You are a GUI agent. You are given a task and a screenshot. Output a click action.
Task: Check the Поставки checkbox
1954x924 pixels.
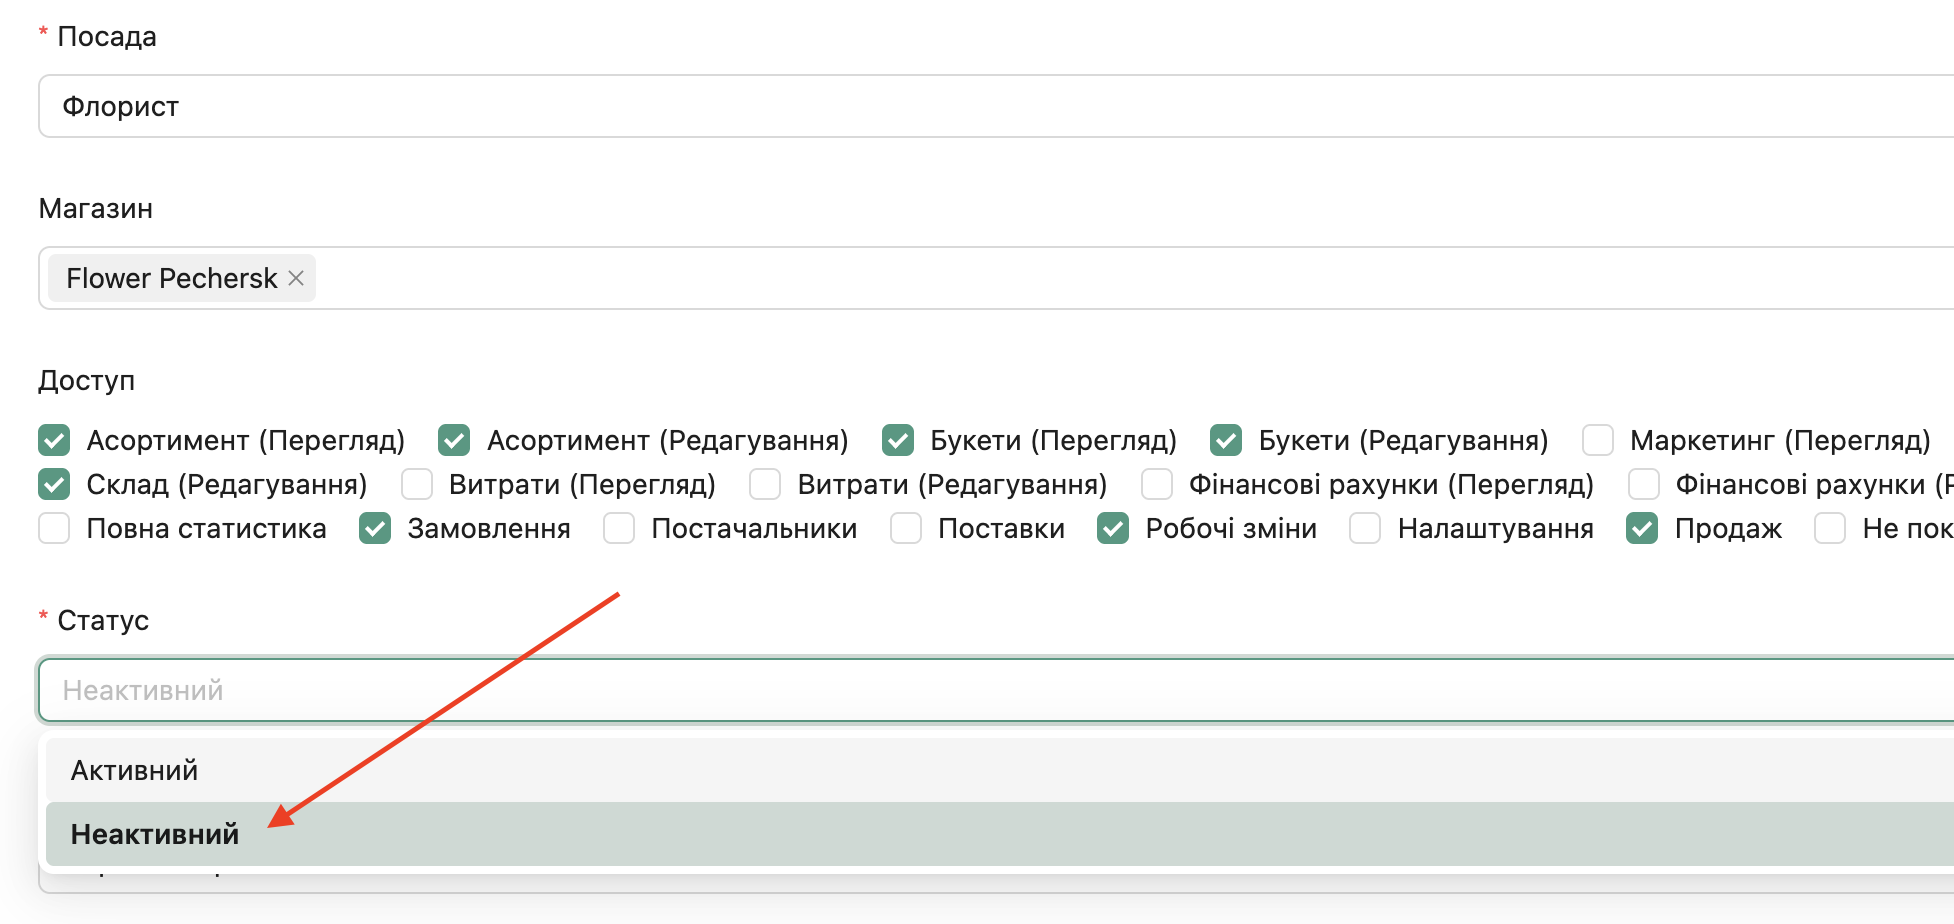coord(906,528)
